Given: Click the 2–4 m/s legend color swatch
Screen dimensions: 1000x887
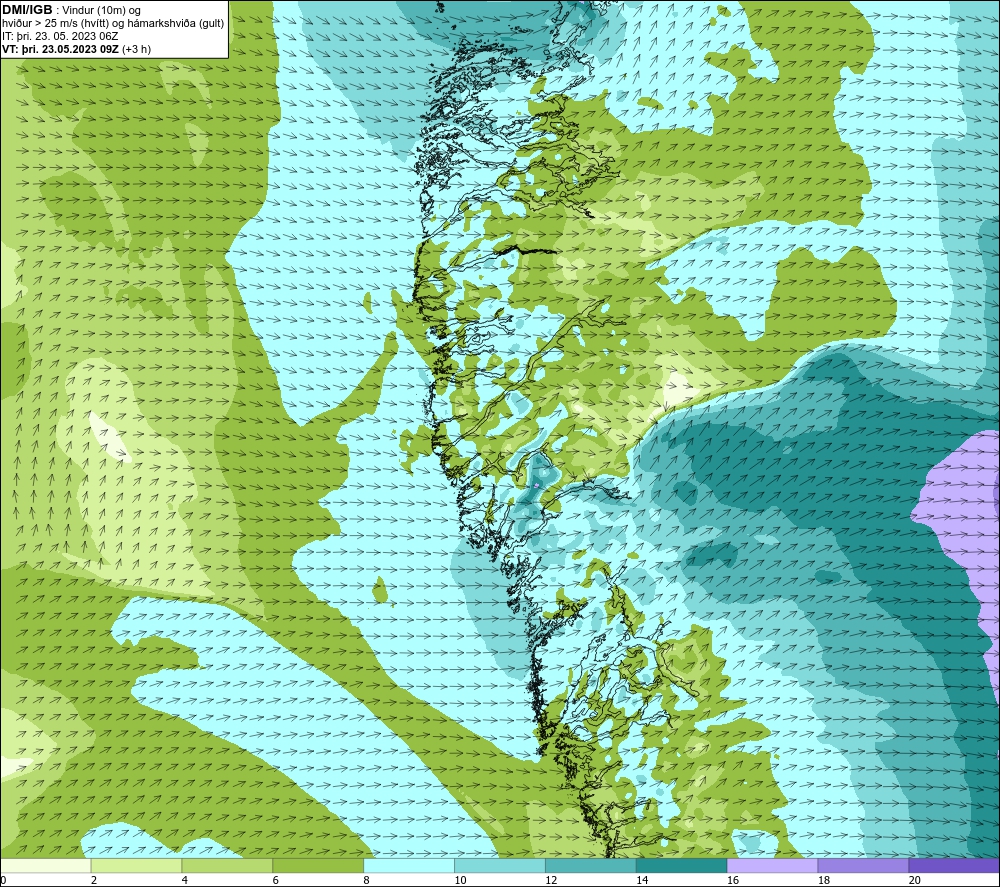Looking at the screenshot, I should (136, 865).
